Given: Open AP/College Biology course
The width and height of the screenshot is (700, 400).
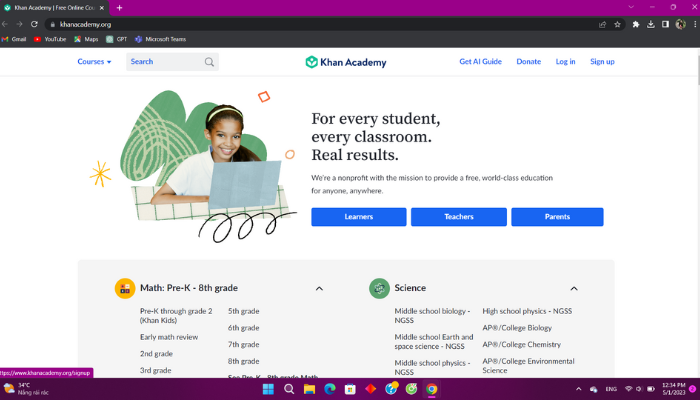Looking at the screenshot, I should pos(517,328).
